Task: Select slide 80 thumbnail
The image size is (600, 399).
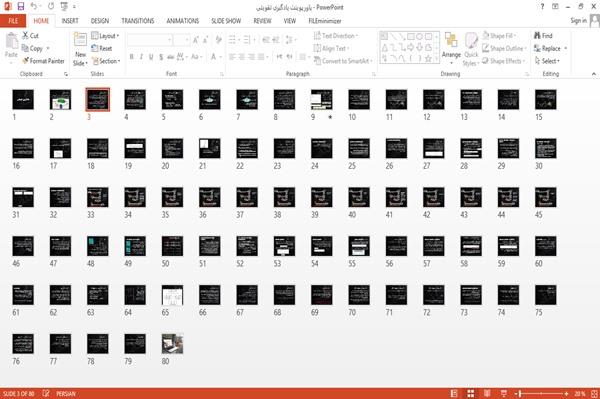Action: pos(172,344)
